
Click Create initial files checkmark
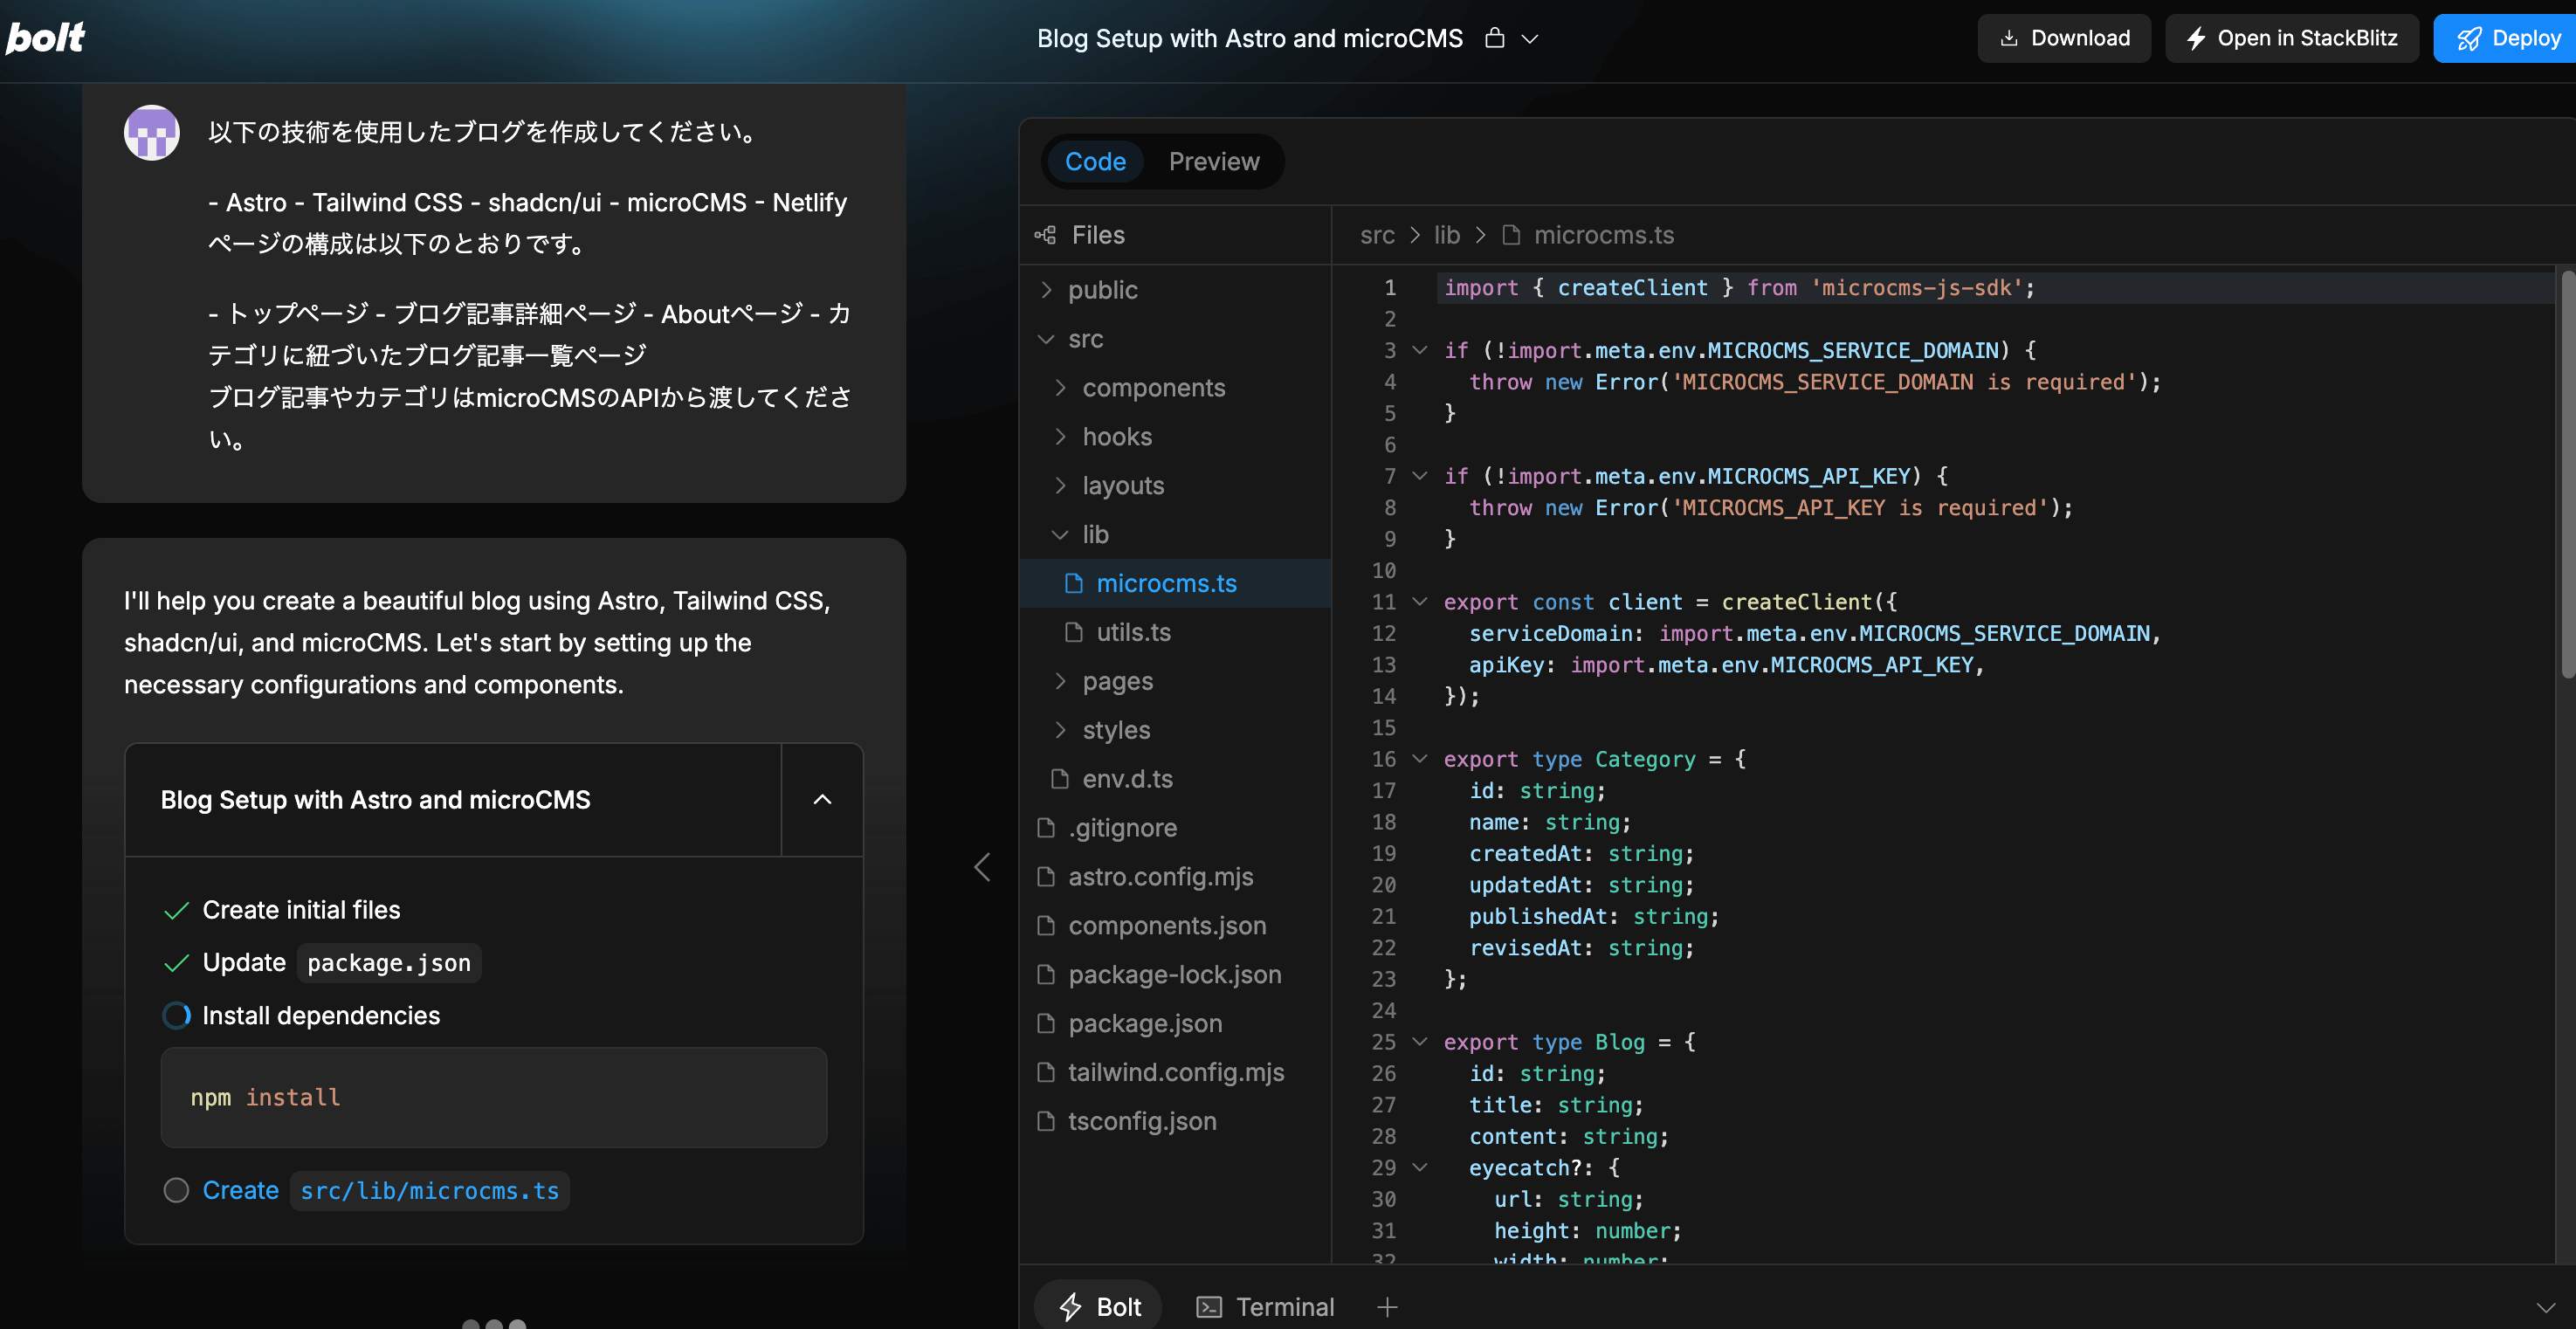[x=176, y=911]
